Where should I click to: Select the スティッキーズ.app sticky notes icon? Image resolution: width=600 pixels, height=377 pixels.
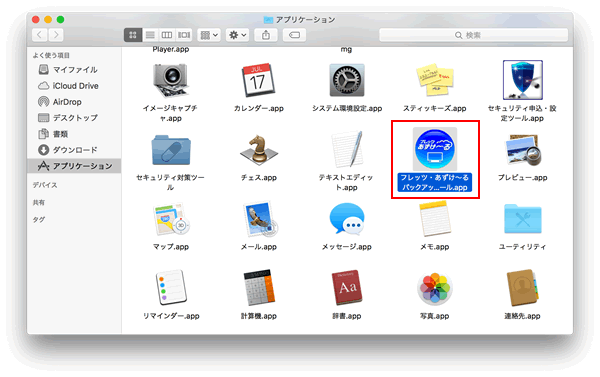point(435,80)
